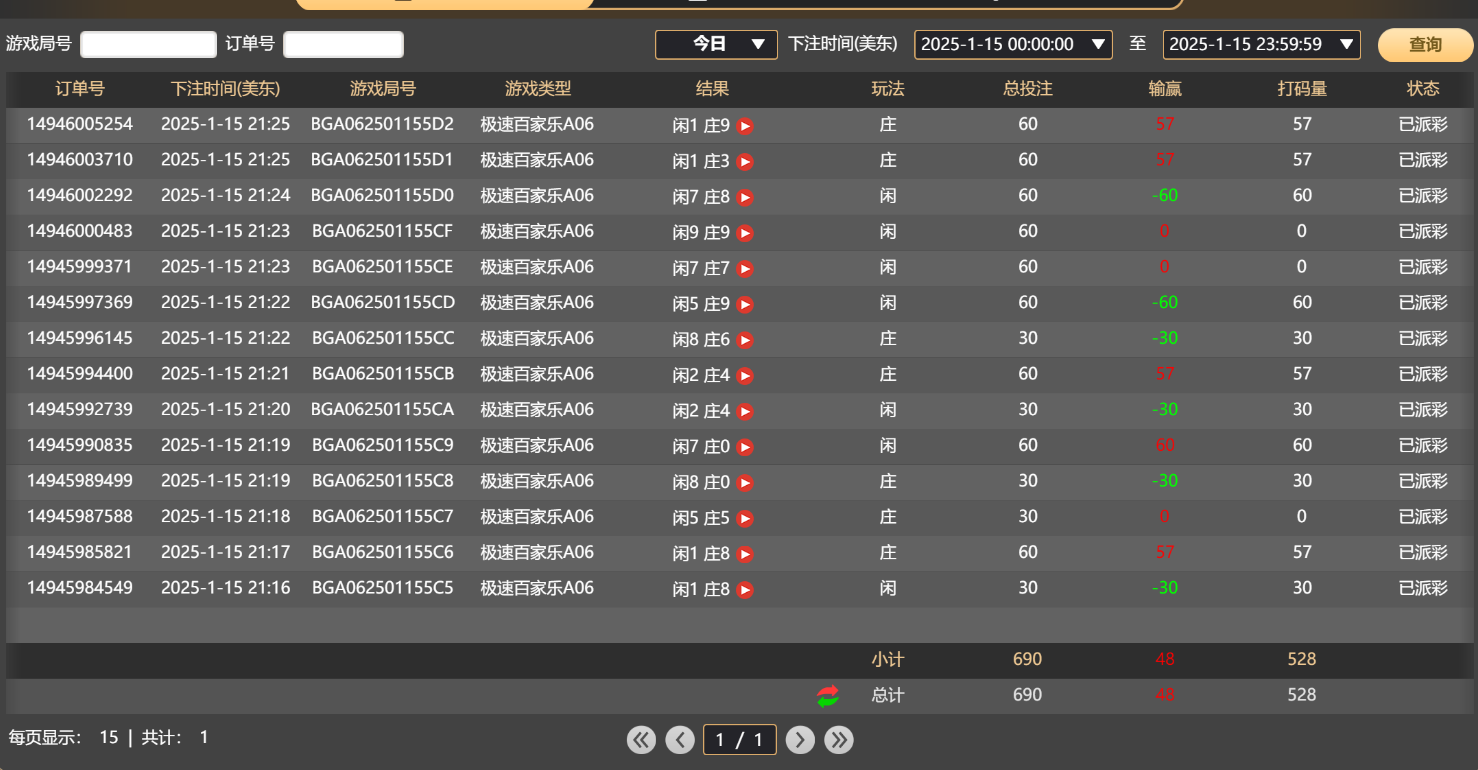Click the red-green swap arrows beside 总计
Viewport: 1478px width, 770px height.
tap(826, 695)
